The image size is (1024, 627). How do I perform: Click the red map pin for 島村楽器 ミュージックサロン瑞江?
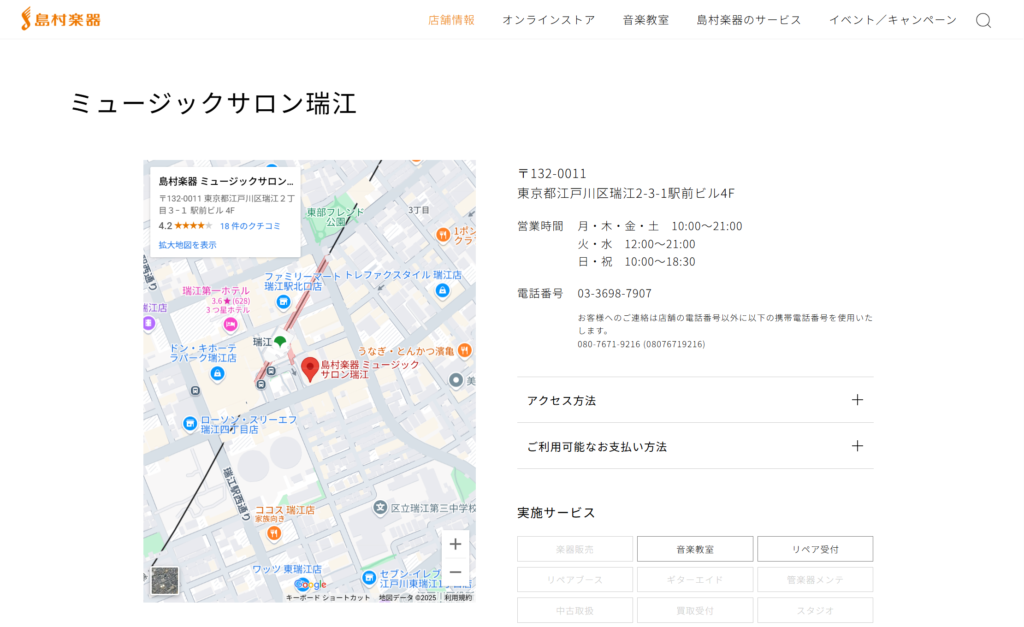pyautogui.click(x=310, y=369)
